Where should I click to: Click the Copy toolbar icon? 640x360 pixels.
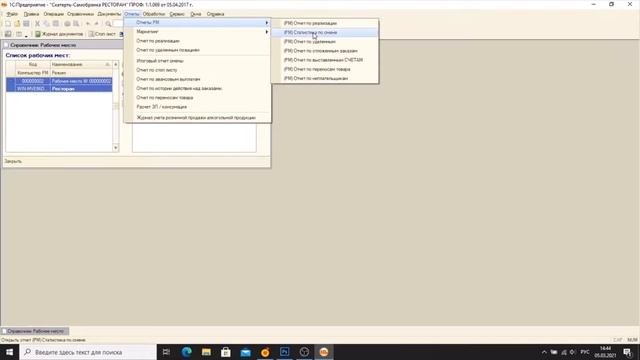pyautogui.click(x=47, y=24)
